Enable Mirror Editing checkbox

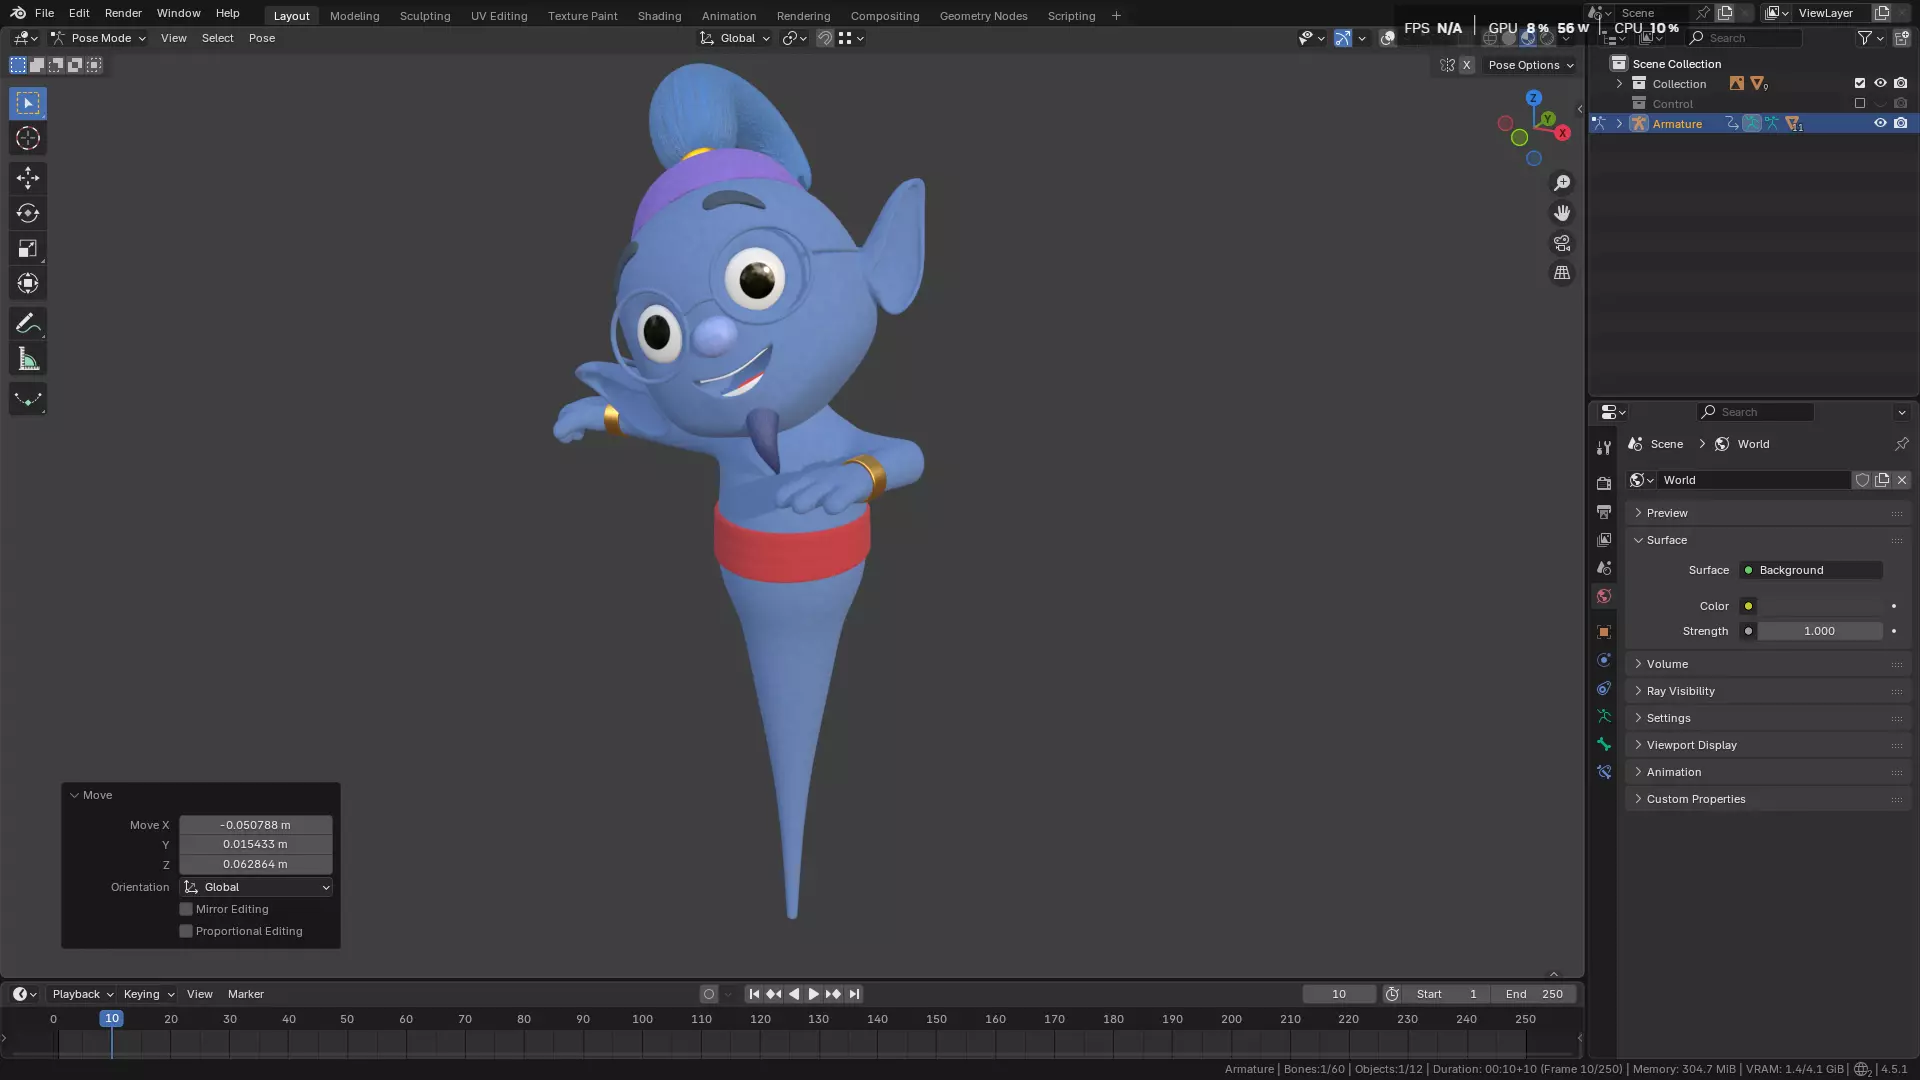coord(186,909)
